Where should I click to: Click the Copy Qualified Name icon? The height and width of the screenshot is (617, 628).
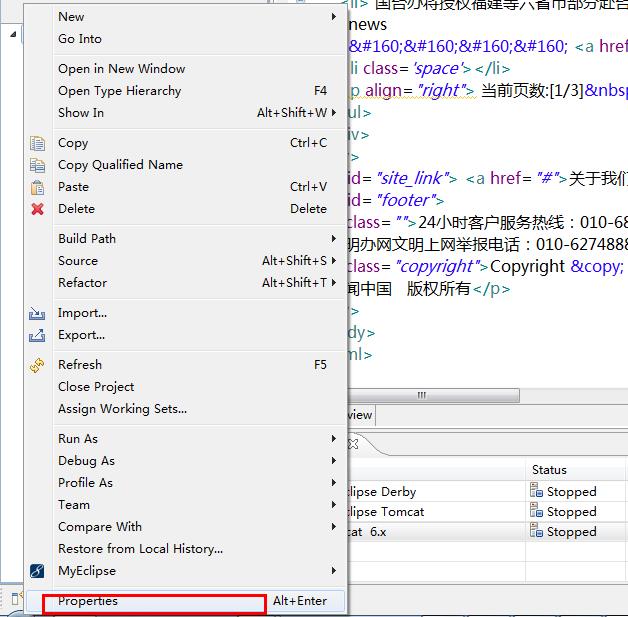[38, 165]
